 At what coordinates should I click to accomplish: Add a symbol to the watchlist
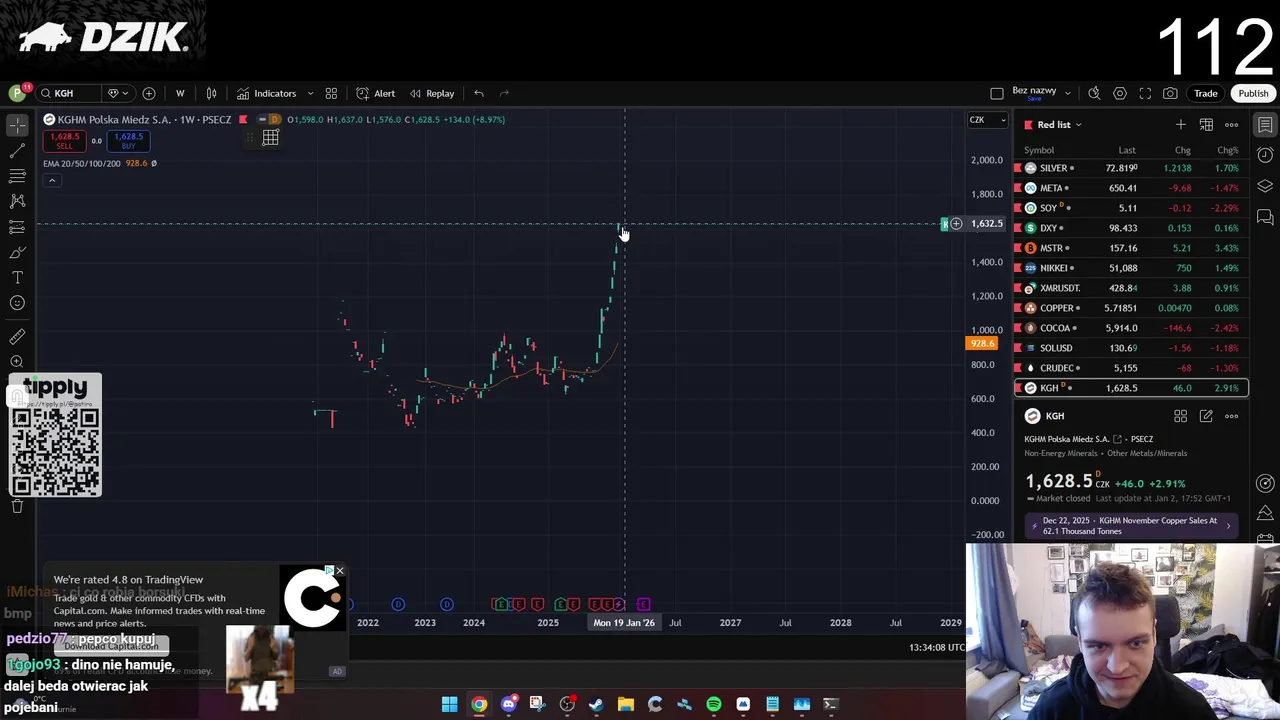tap(1181, 124)
